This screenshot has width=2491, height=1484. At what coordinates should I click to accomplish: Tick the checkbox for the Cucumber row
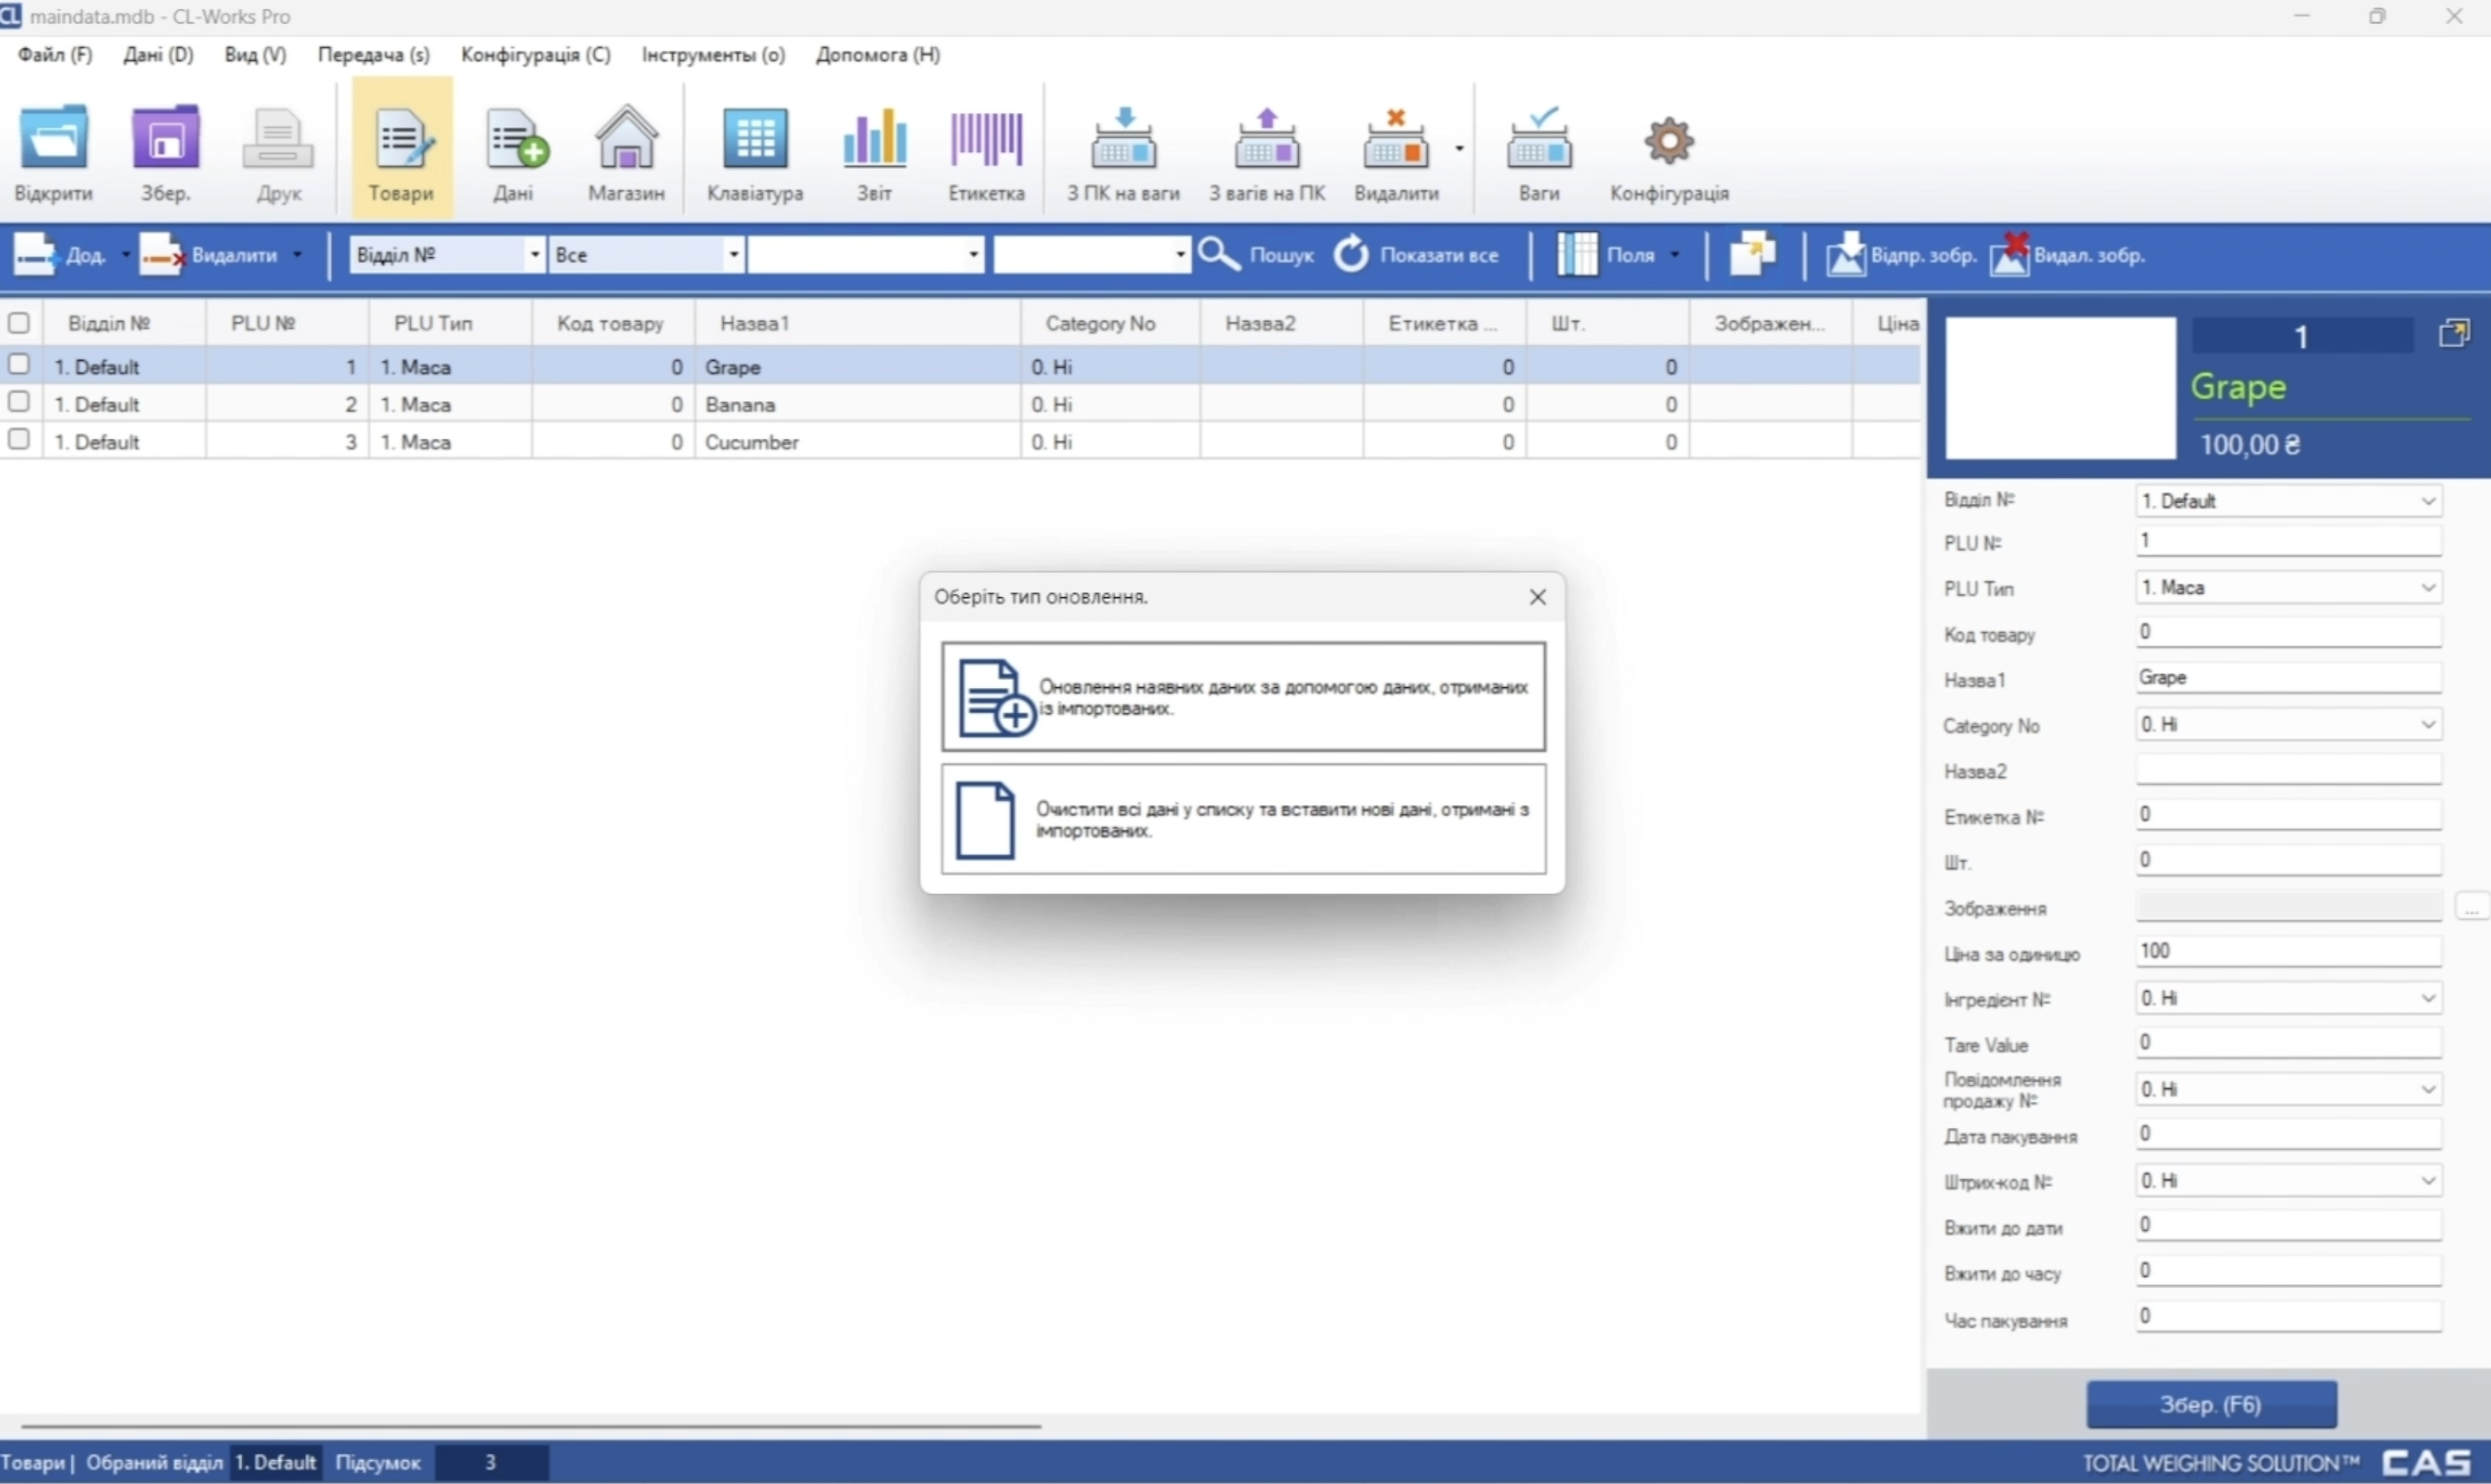coord(18,439)
